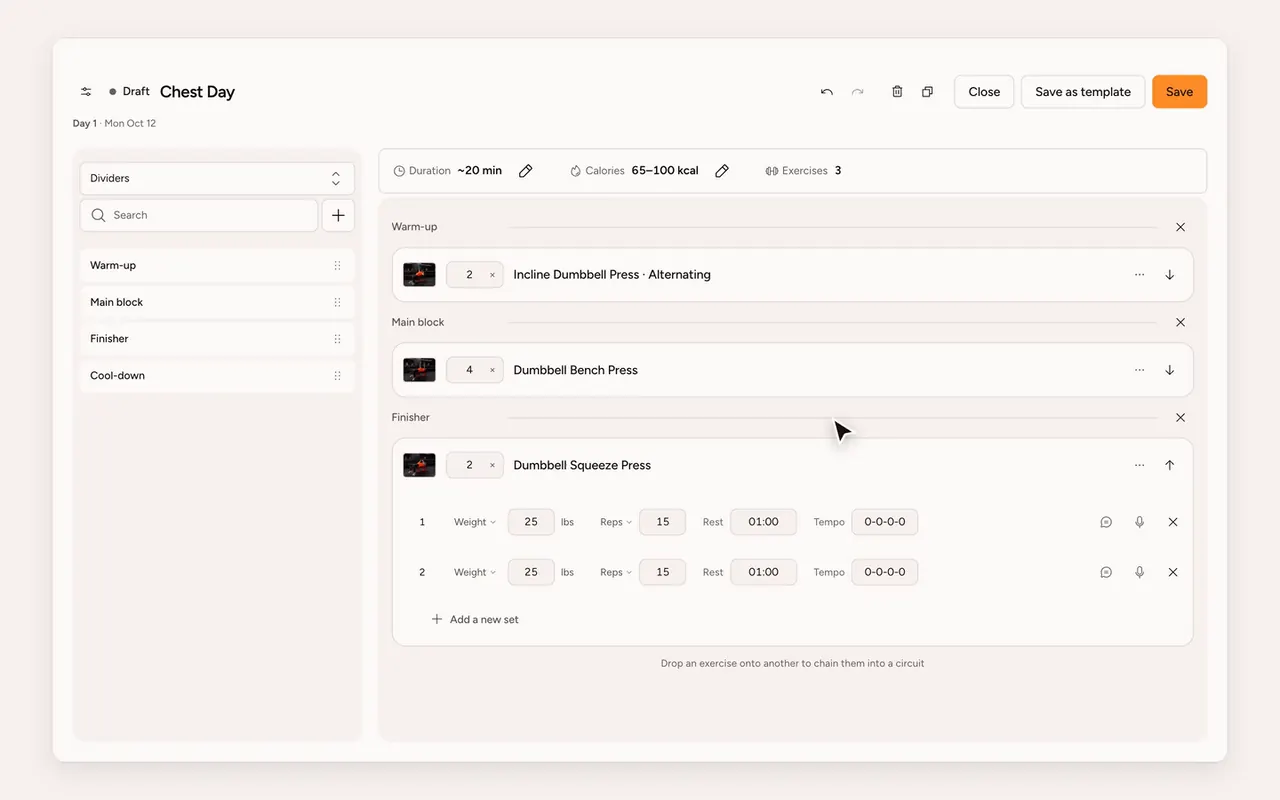1280x800 pixels.
Task: Remove the Finisher divider
Action: click(1180, 417)
